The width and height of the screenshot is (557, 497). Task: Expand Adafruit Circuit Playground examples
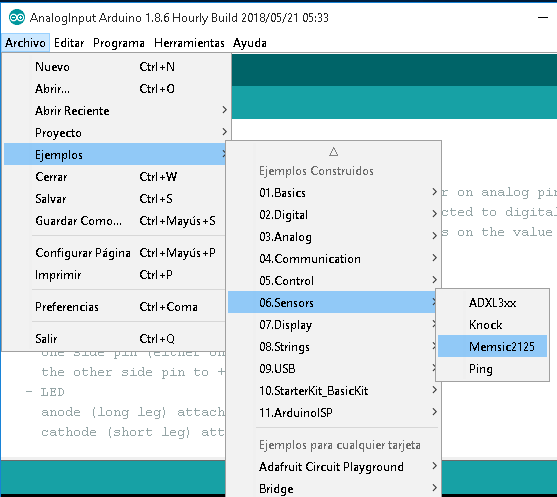point(333,467)
